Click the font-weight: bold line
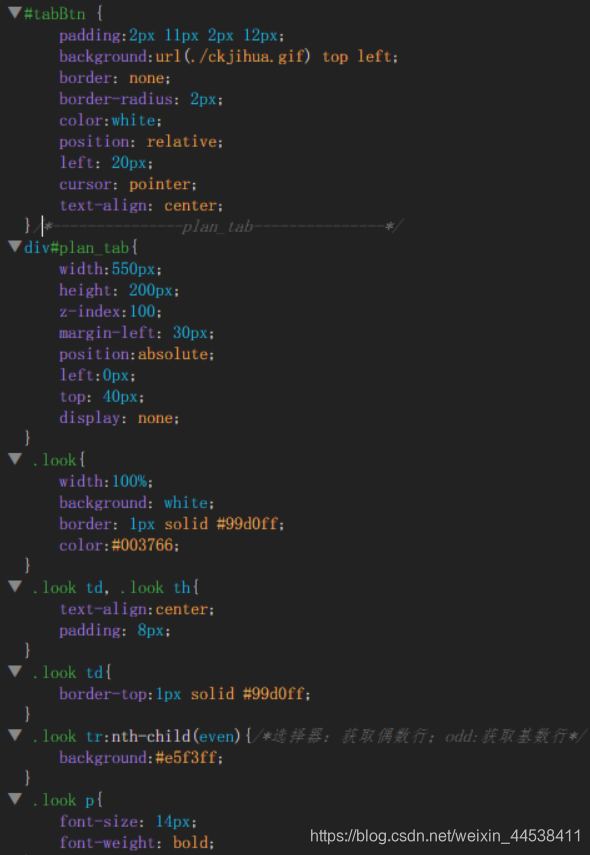Viewport: 590px width, 855px height. click(136, 842)
